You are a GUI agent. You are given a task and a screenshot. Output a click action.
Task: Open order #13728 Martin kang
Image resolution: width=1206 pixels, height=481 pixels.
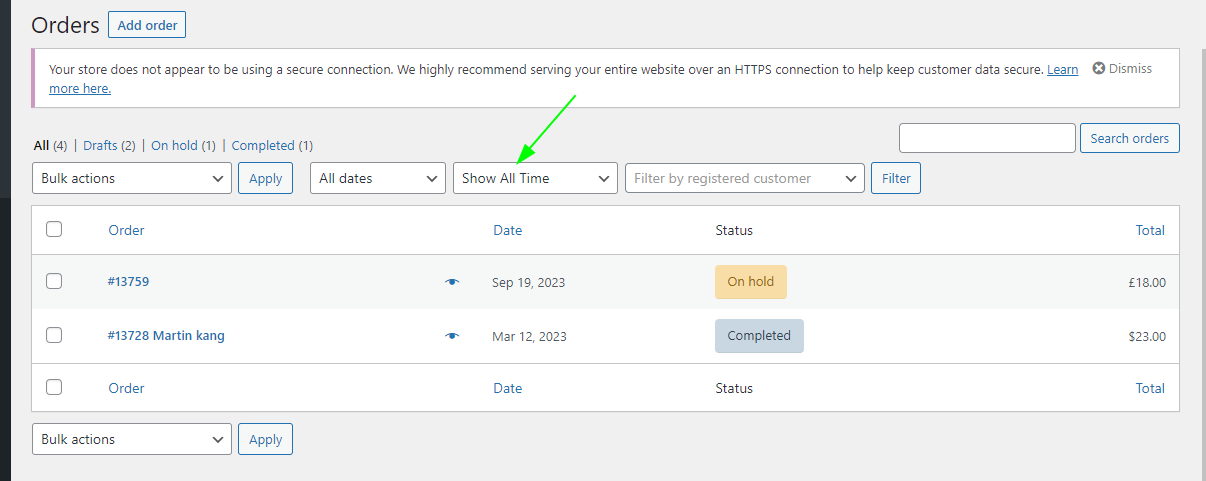(166, 336)
